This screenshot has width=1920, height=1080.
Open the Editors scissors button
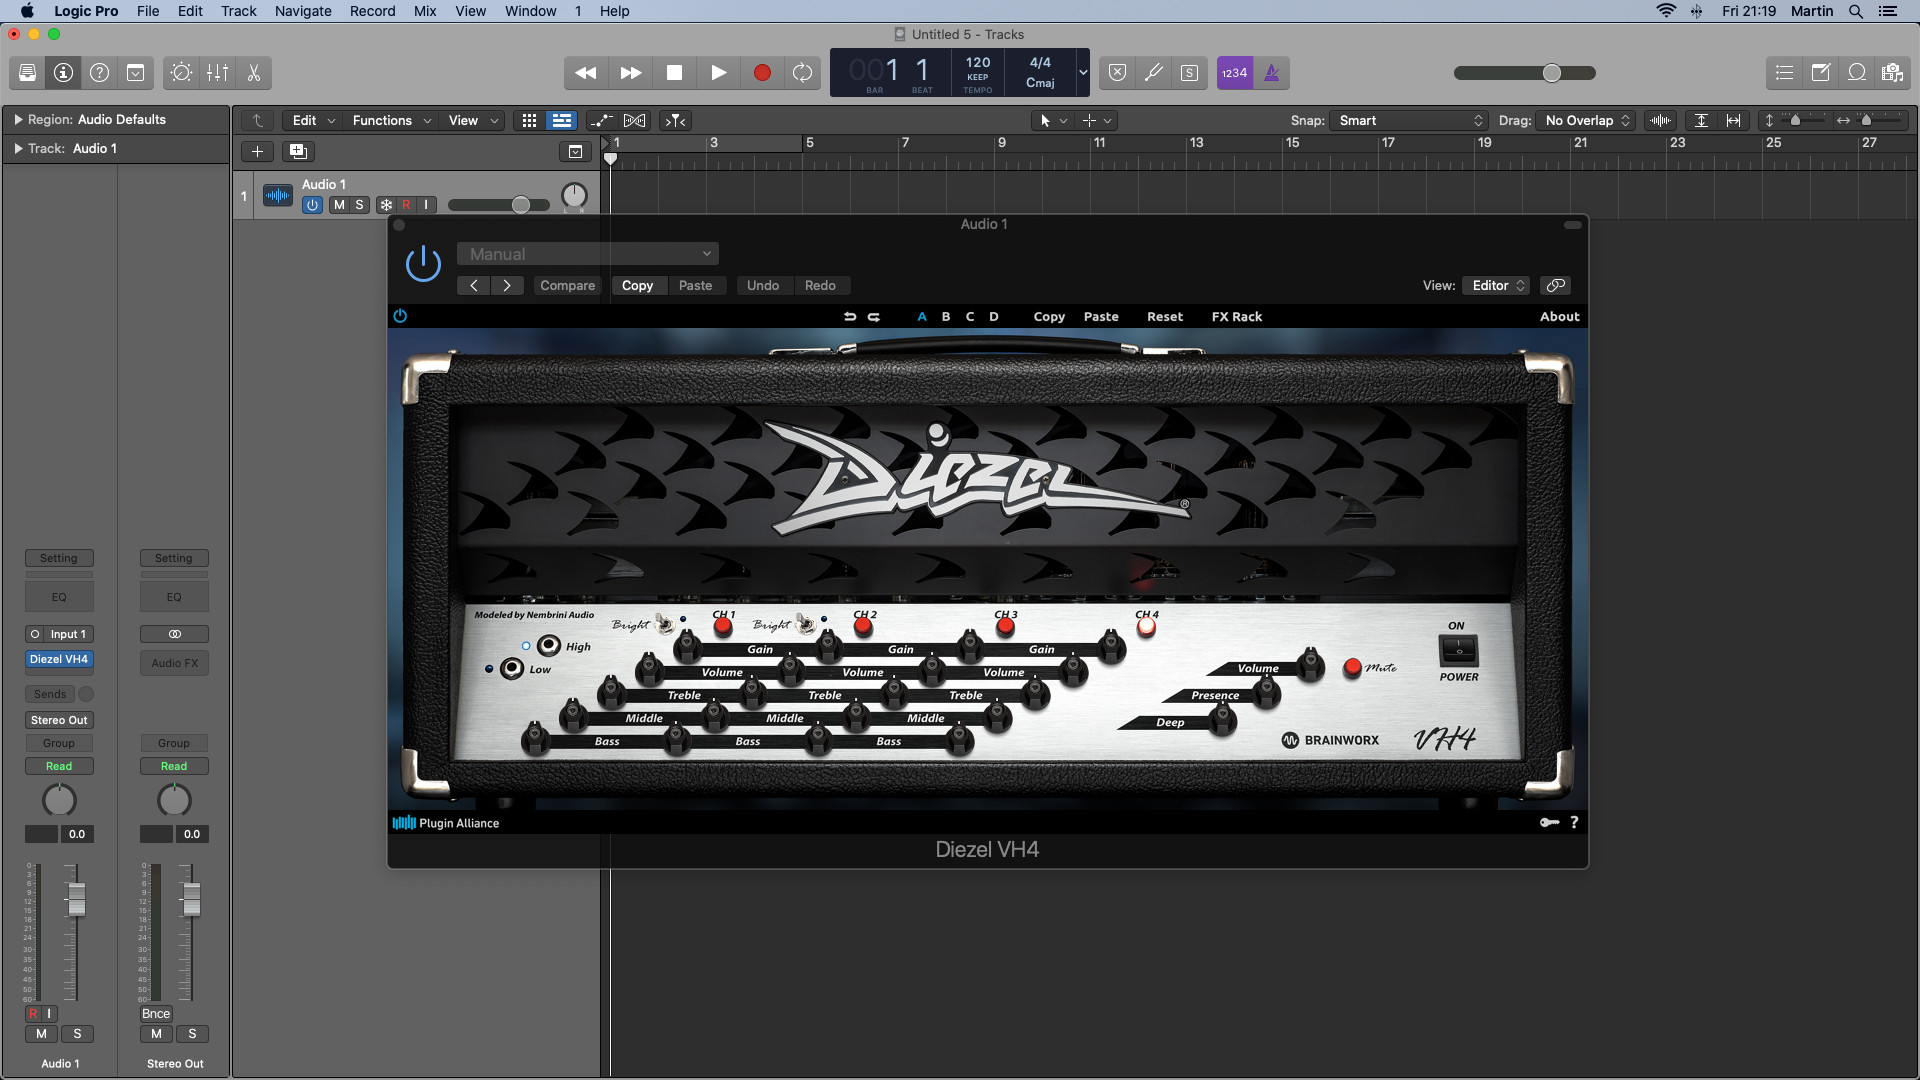pyautogui.click(x=253, y=73)
